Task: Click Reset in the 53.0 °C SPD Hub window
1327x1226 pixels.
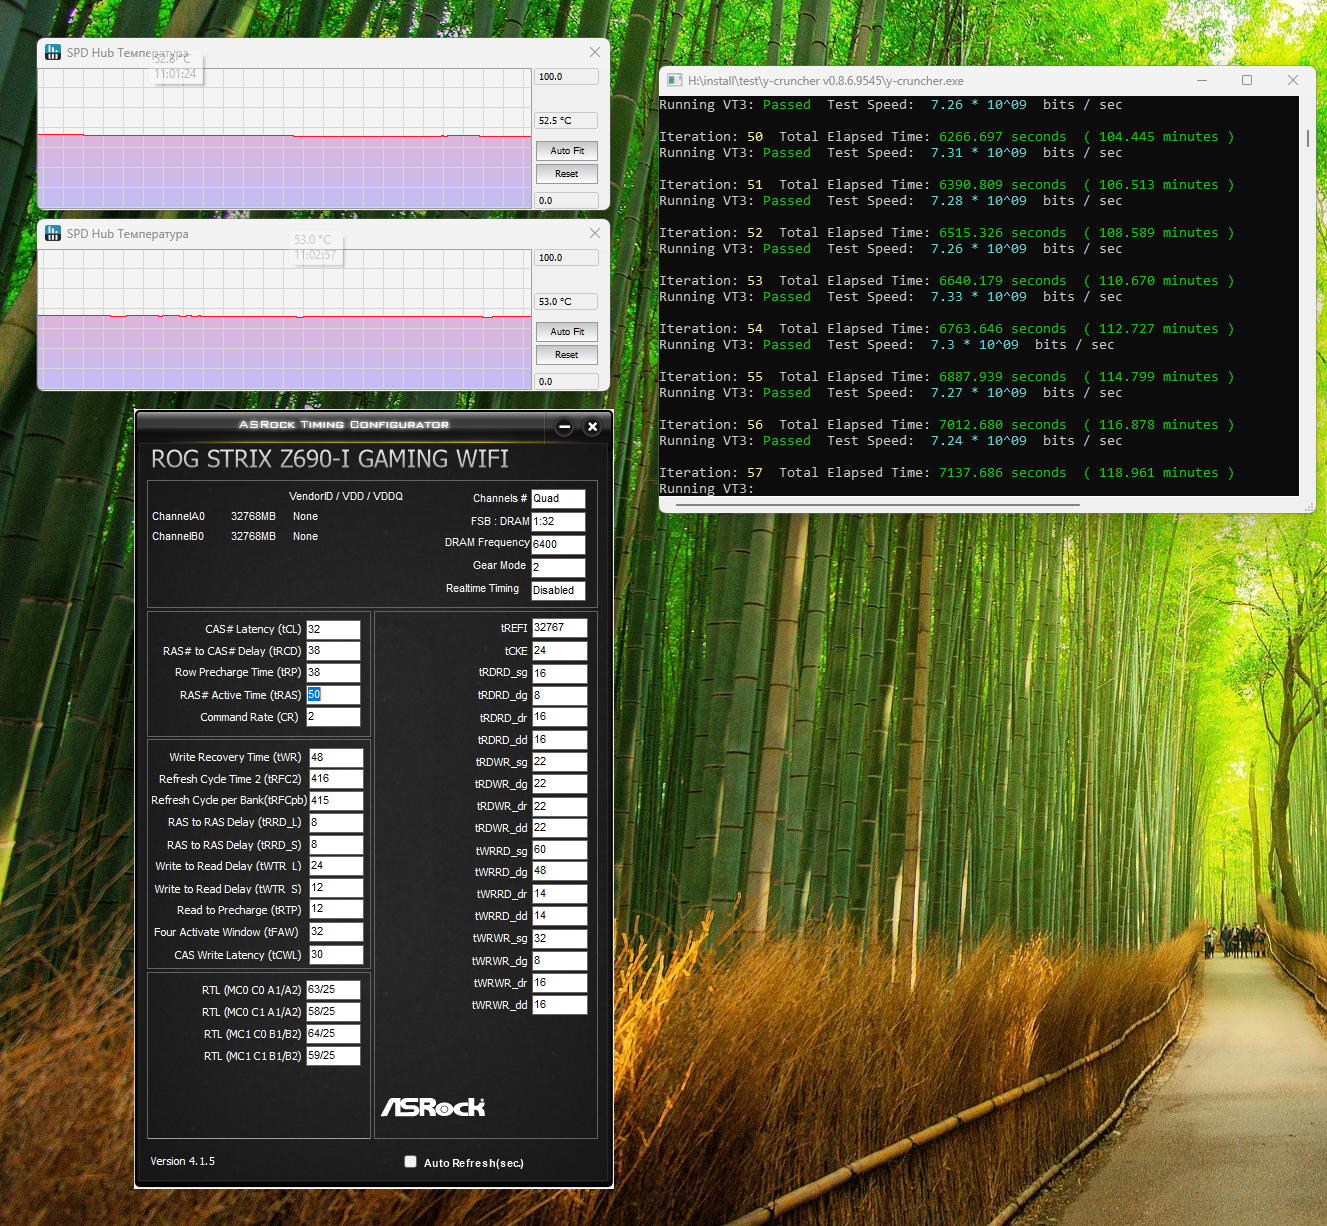Action: coord(567,355)
